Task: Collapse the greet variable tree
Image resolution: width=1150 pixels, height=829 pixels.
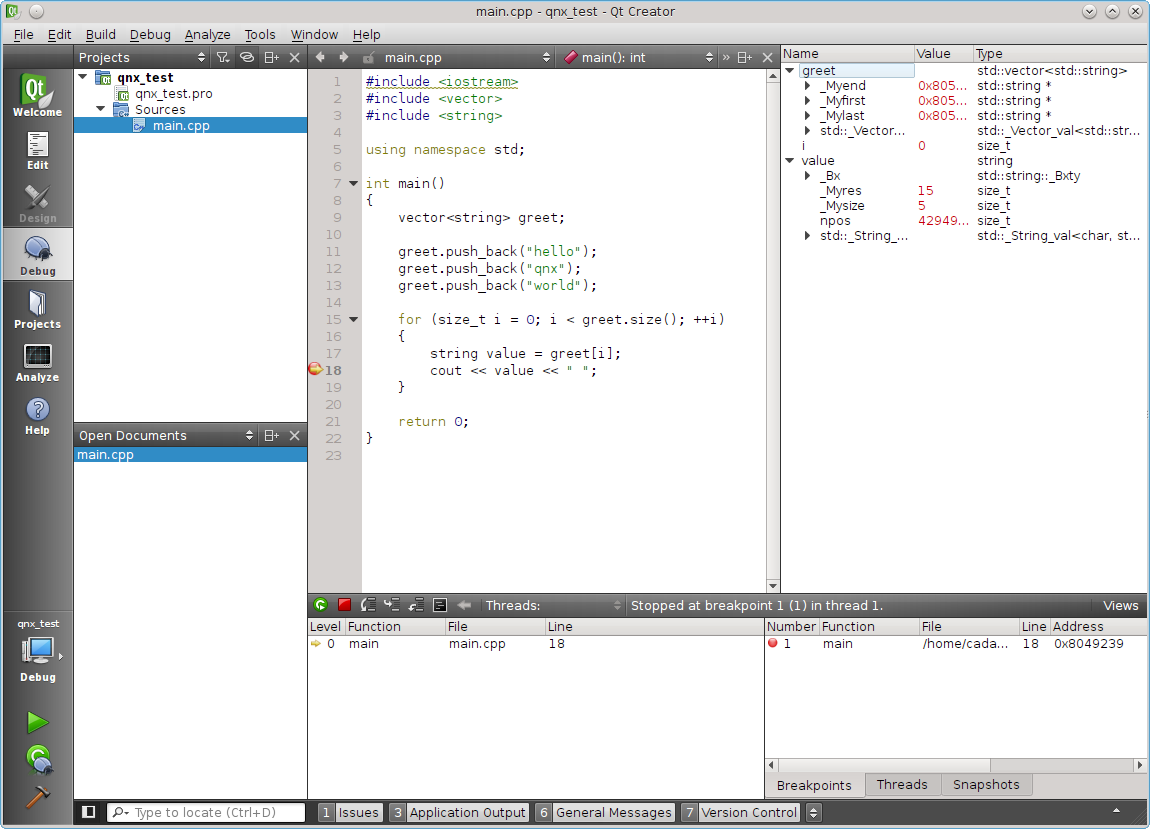Action: (x=790, y=70)
